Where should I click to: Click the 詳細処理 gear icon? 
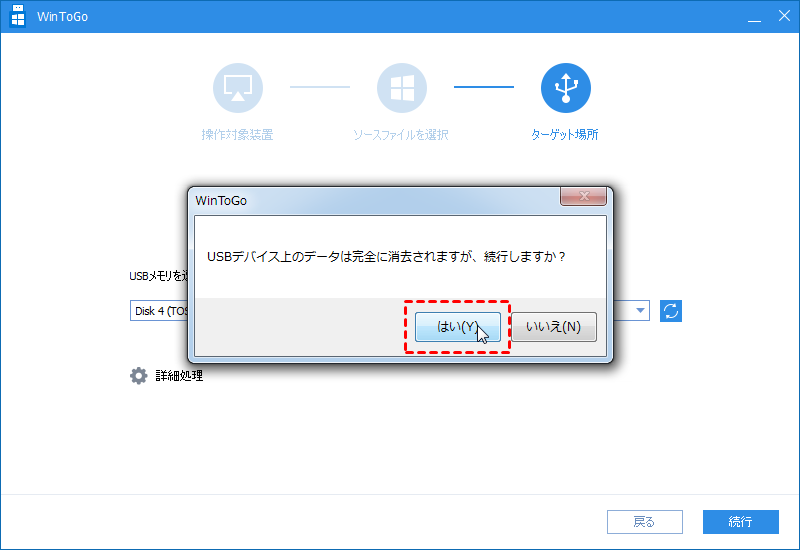(x=138, y=376)
